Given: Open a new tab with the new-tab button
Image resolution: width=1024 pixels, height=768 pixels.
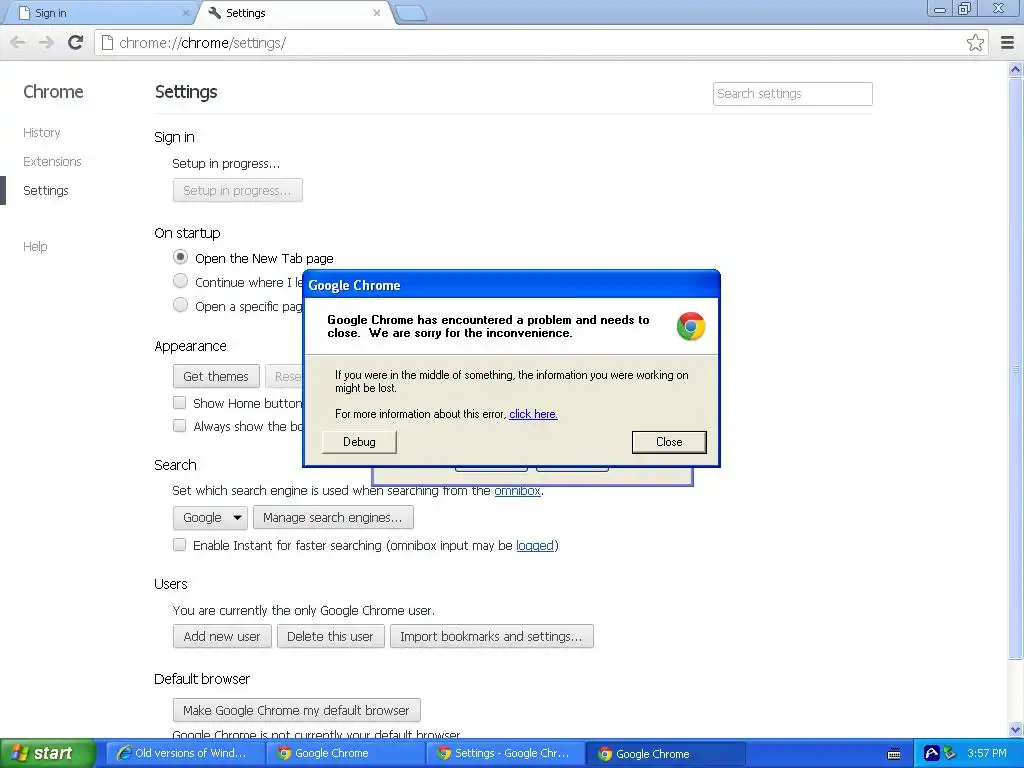Looking at the screenshot, I should [x=411, y=13].
